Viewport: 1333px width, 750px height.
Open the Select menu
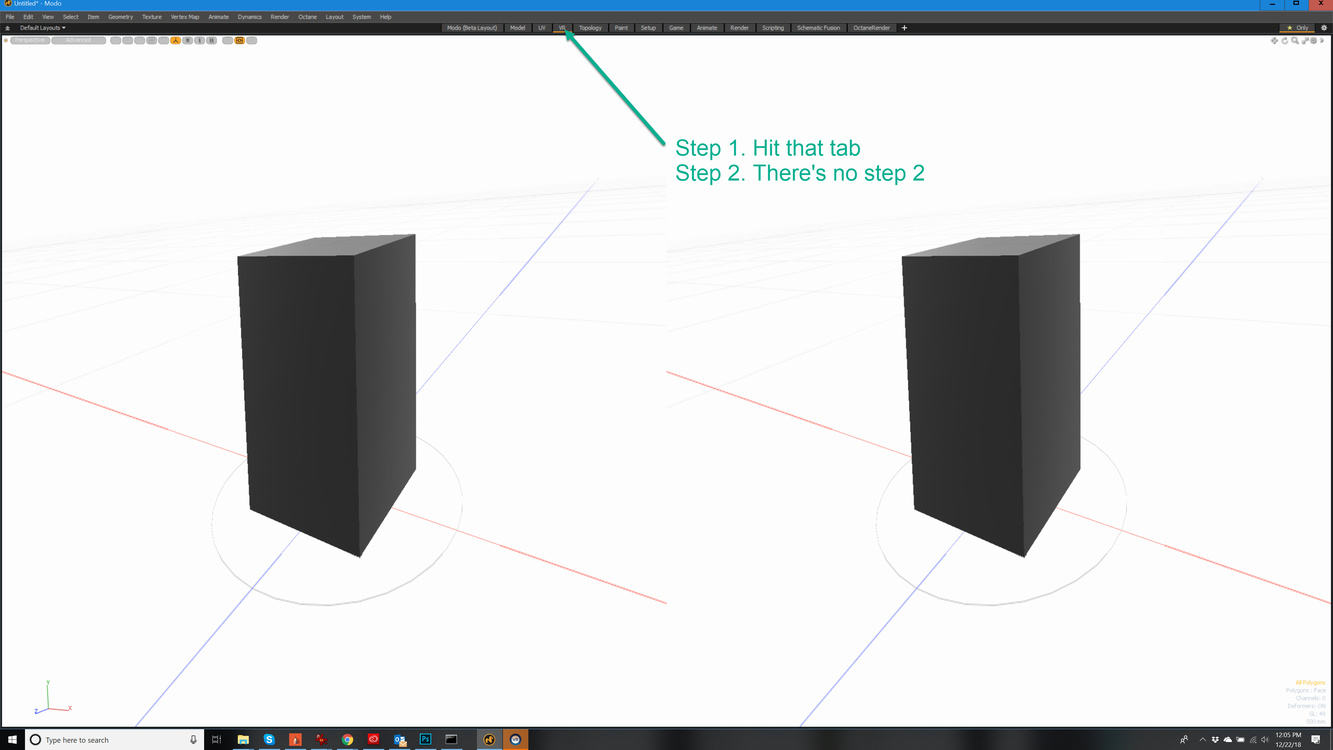[70, 17]
